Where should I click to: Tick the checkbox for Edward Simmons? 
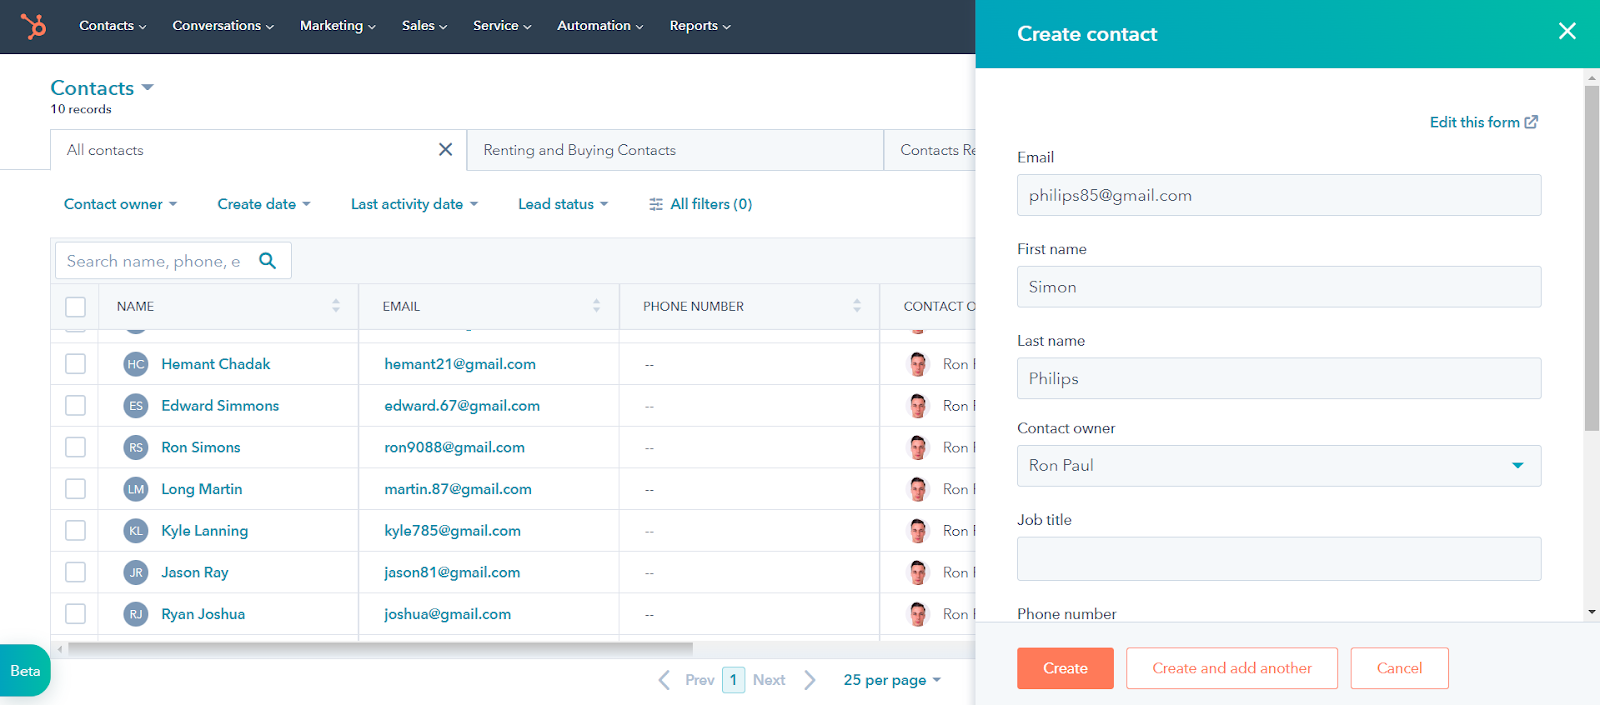click(x=76, y=406)
